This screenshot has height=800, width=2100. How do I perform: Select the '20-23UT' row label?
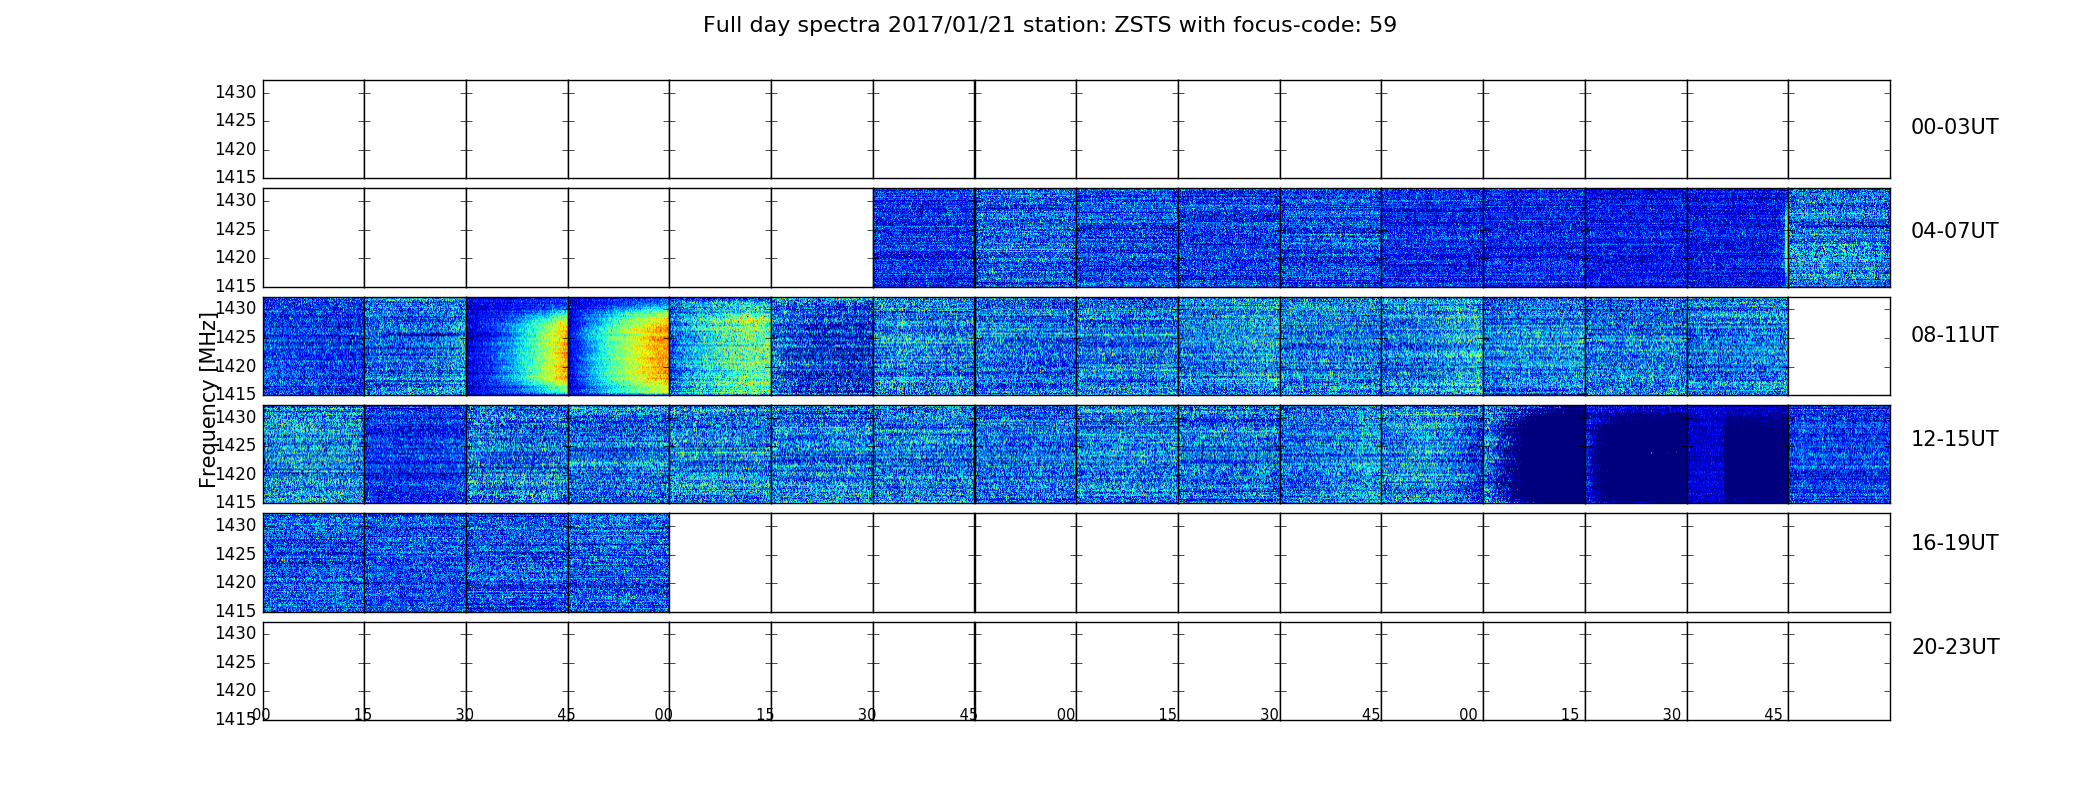pos(1955,647)
